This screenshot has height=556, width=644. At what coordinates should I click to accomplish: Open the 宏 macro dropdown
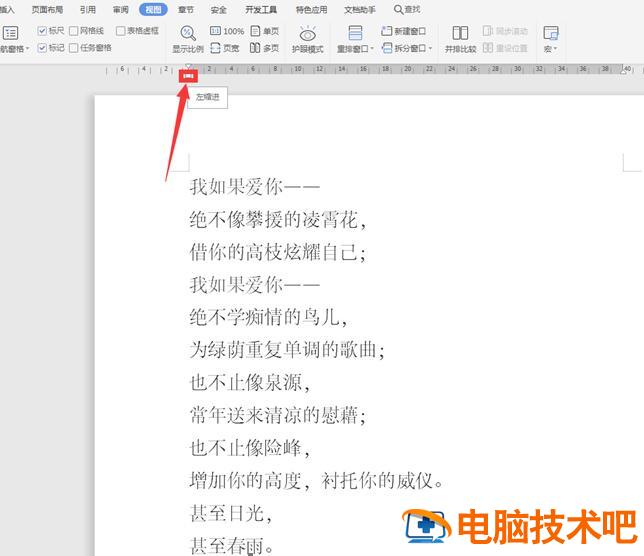(x=550, y=48)
